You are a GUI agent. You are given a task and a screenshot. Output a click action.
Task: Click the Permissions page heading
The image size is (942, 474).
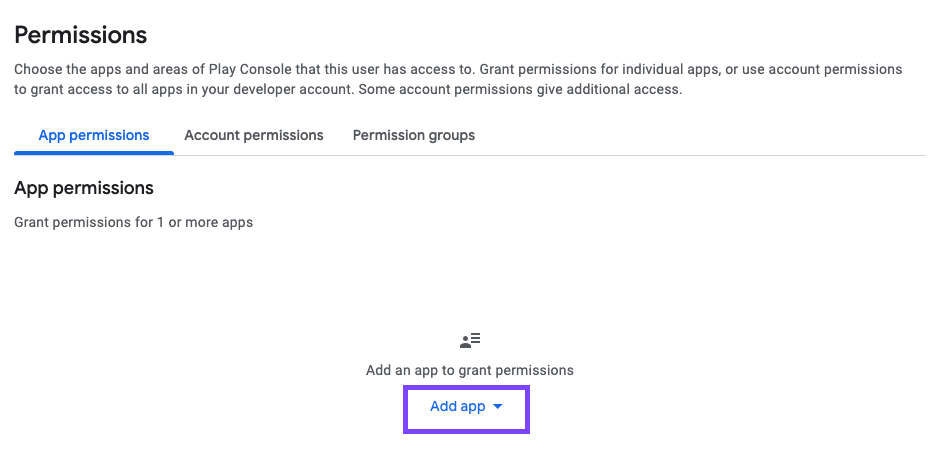[x=81, y=35]
